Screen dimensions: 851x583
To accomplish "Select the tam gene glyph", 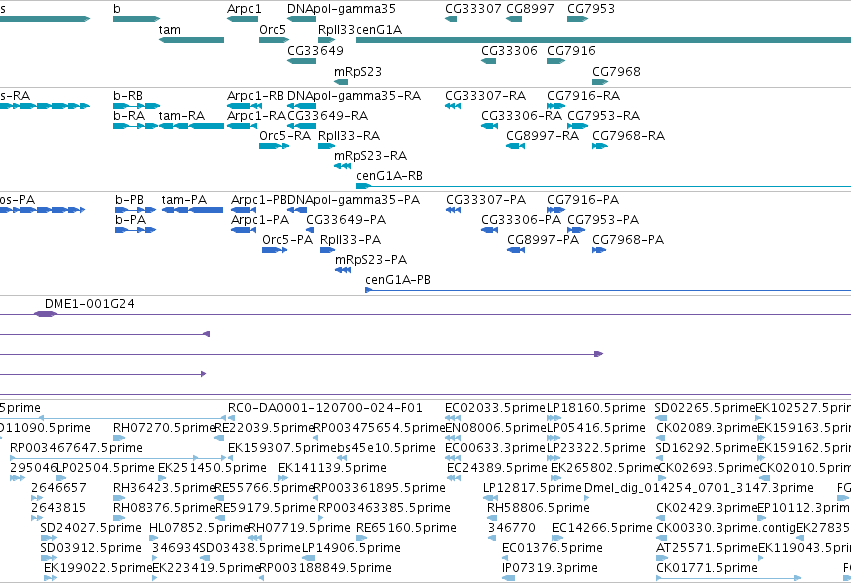I will (191, 40).
